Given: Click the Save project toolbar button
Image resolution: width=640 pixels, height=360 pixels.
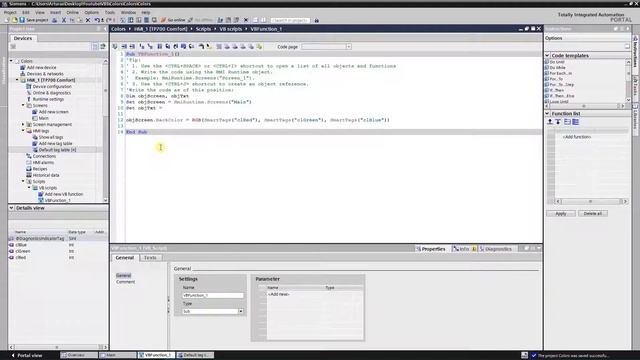Looking at the screenshot, I should pos(34,20).
